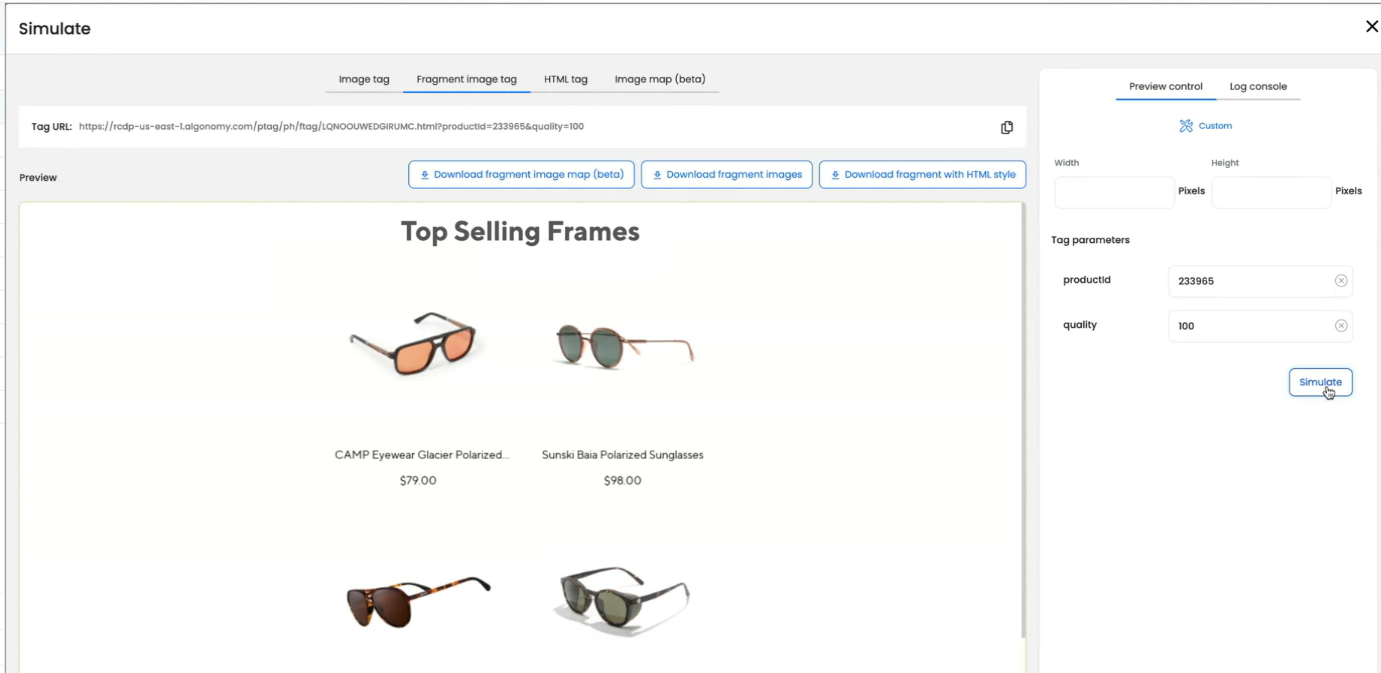The width and height of the screenshot is (1381, 673).
Task: Focus the Height input field
Action: [x=1271, y=192]
